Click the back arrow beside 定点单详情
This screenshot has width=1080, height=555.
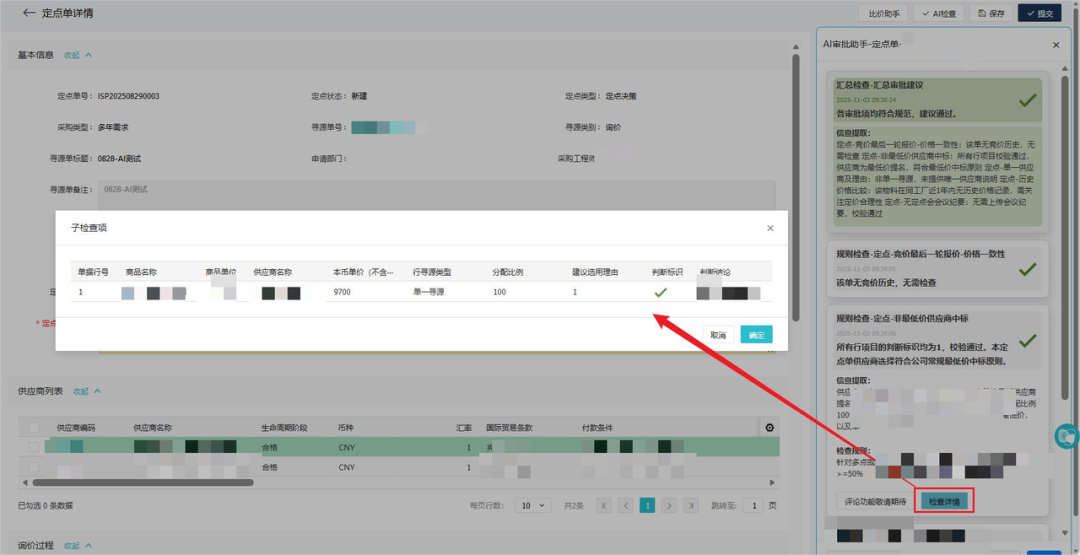pyautogui.click(x=29, y=14)
